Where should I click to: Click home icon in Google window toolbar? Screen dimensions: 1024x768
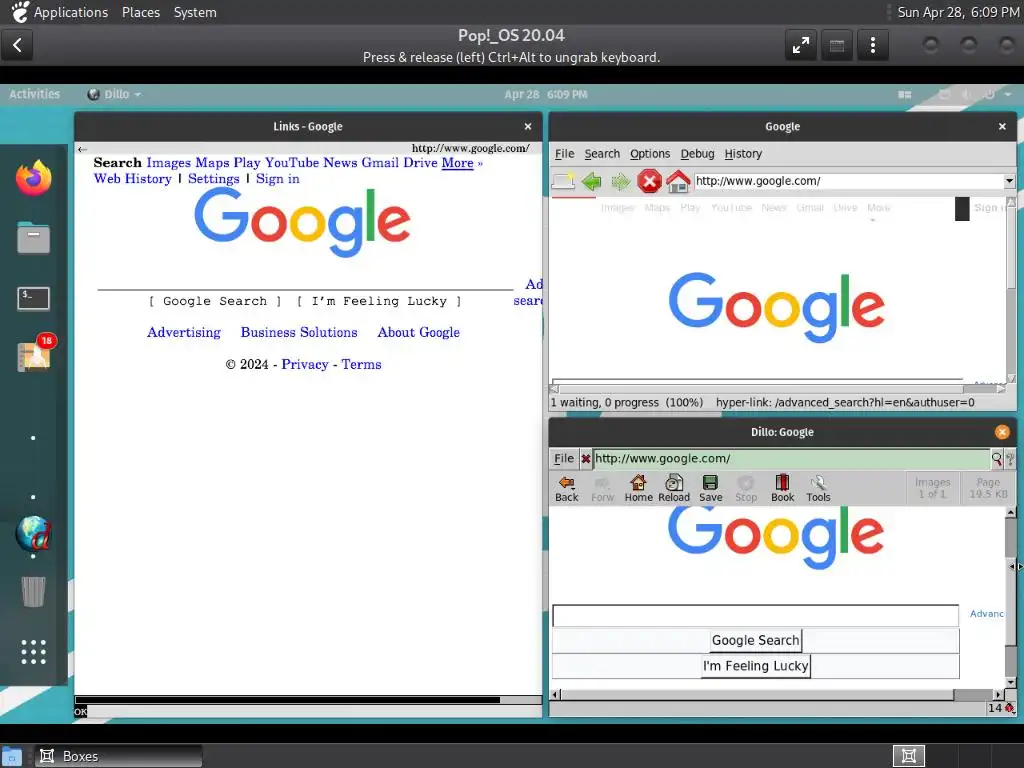click(x=678, y=181)
